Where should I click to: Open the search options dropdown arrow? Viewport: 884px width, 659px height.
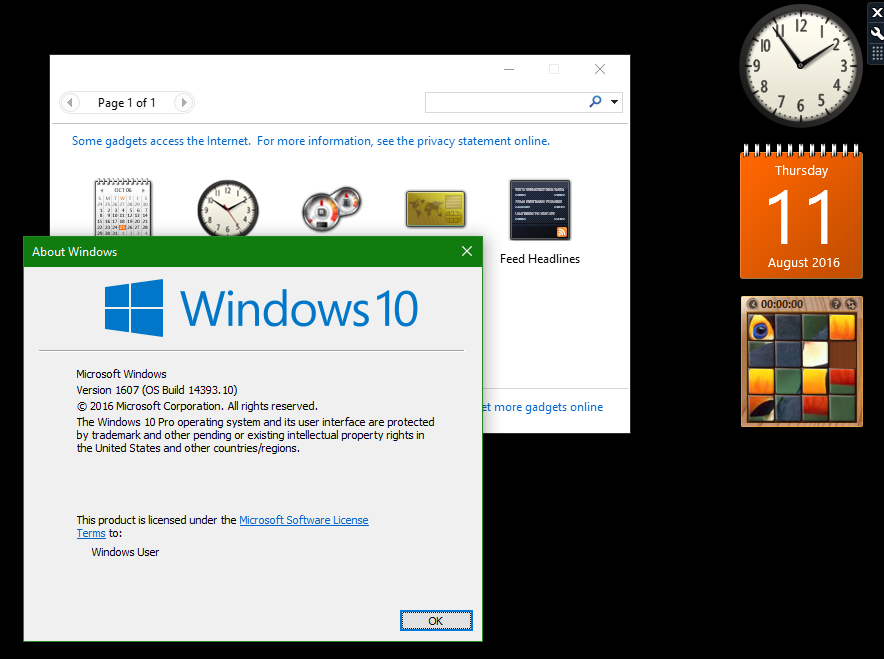pyautogui.click(x=615, y=102)
